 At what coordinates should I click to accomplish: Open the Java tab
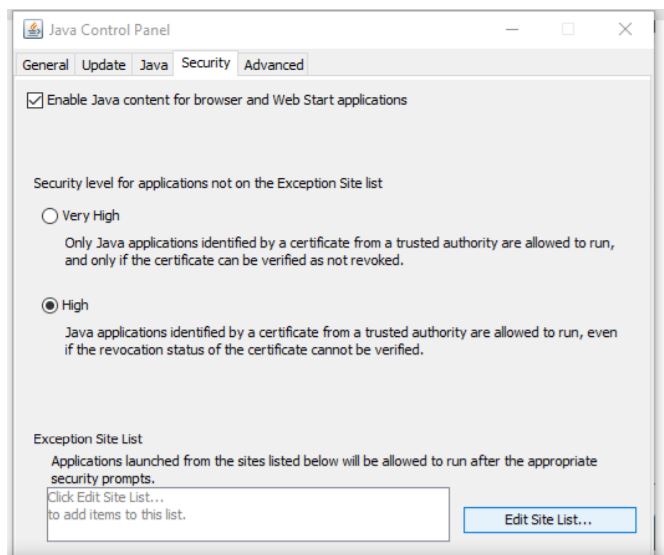(x=154, y=65)
